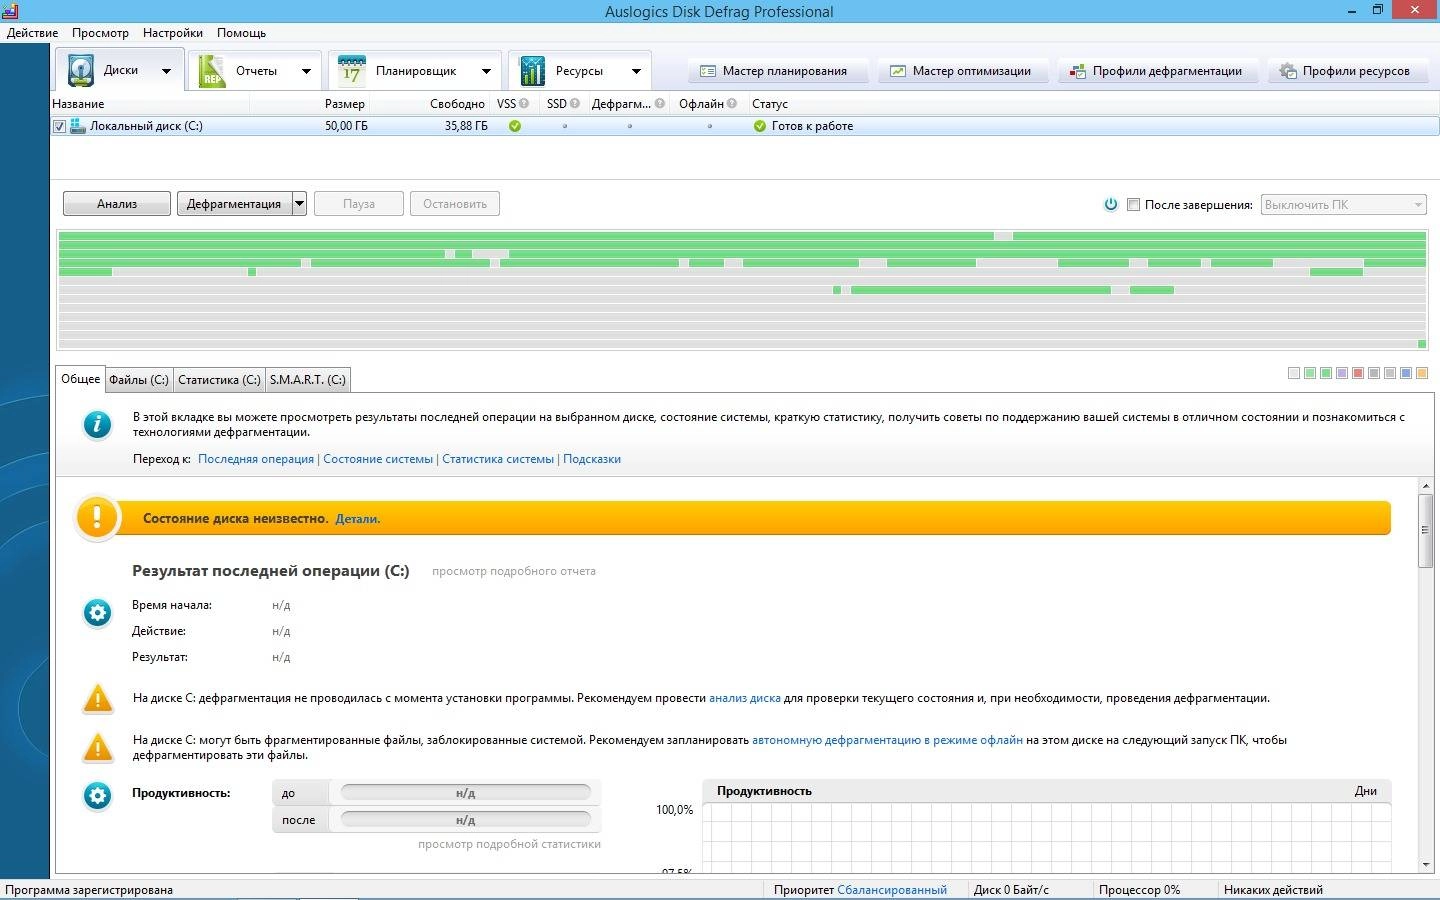Click the Офлайн column help icon

click(x=732, y=103)
